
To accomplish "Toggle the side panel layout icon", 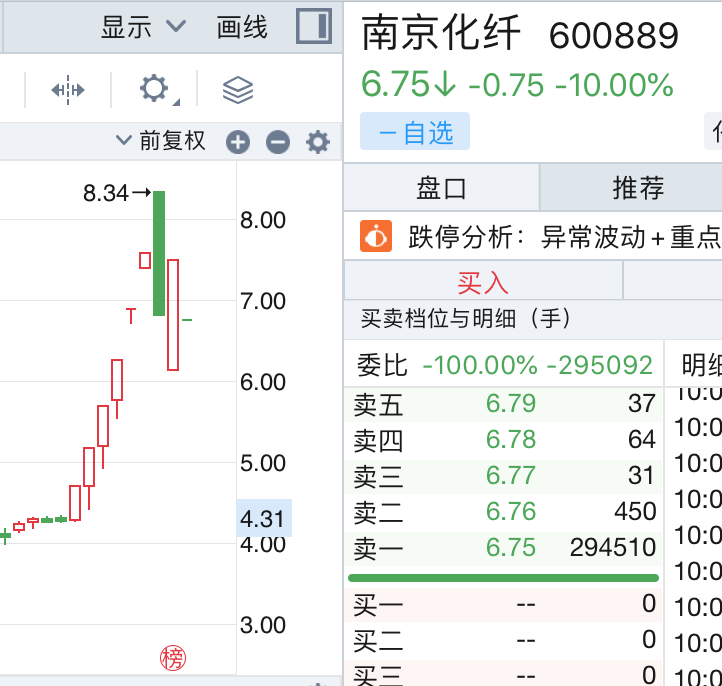I will click(314, 26).
